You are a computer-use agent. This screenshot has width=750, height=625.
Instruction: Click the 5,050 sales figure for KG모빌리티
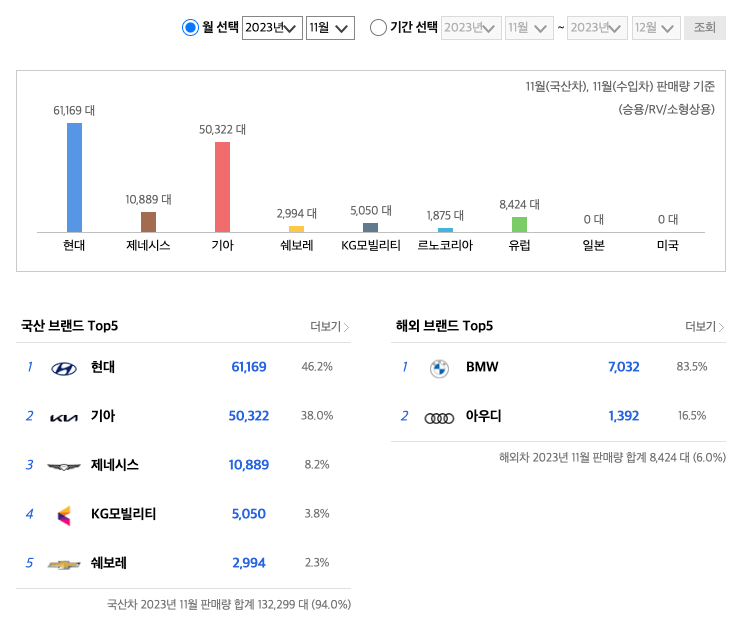[x=249, y=514]
